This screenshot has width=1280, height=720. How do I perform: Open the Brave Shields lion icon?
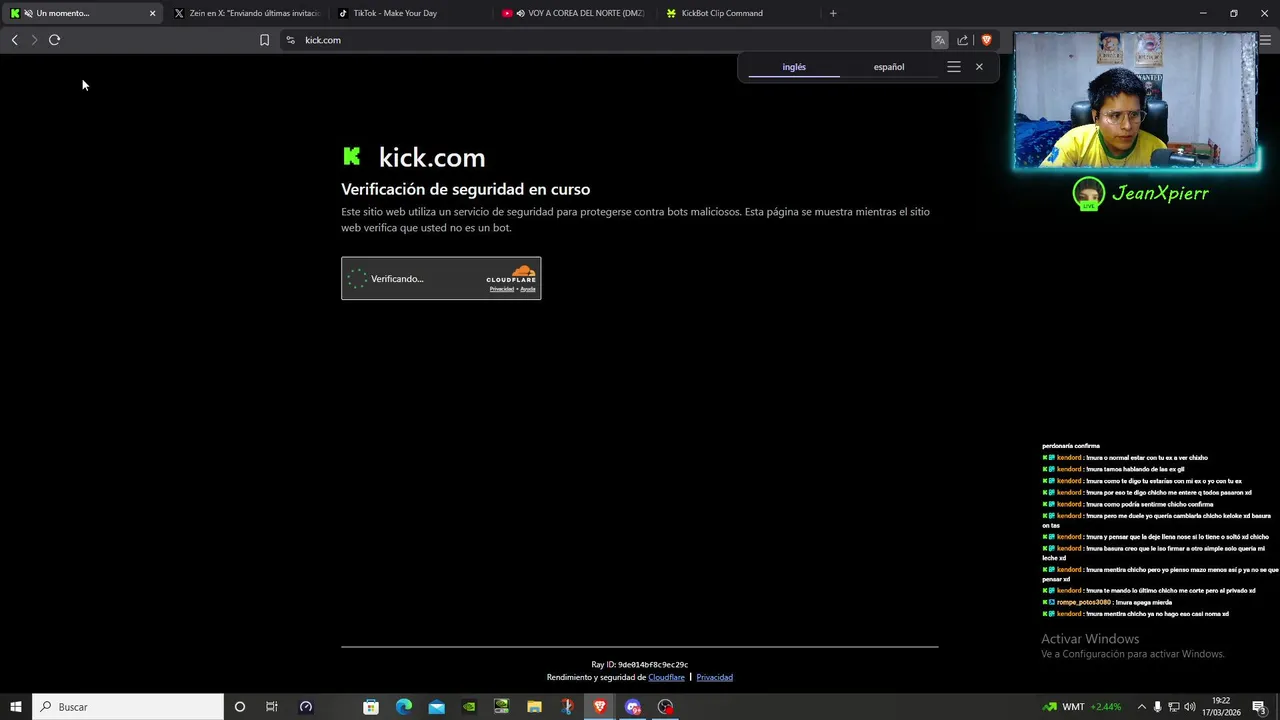pyautogui.click(x=986, y=40)
